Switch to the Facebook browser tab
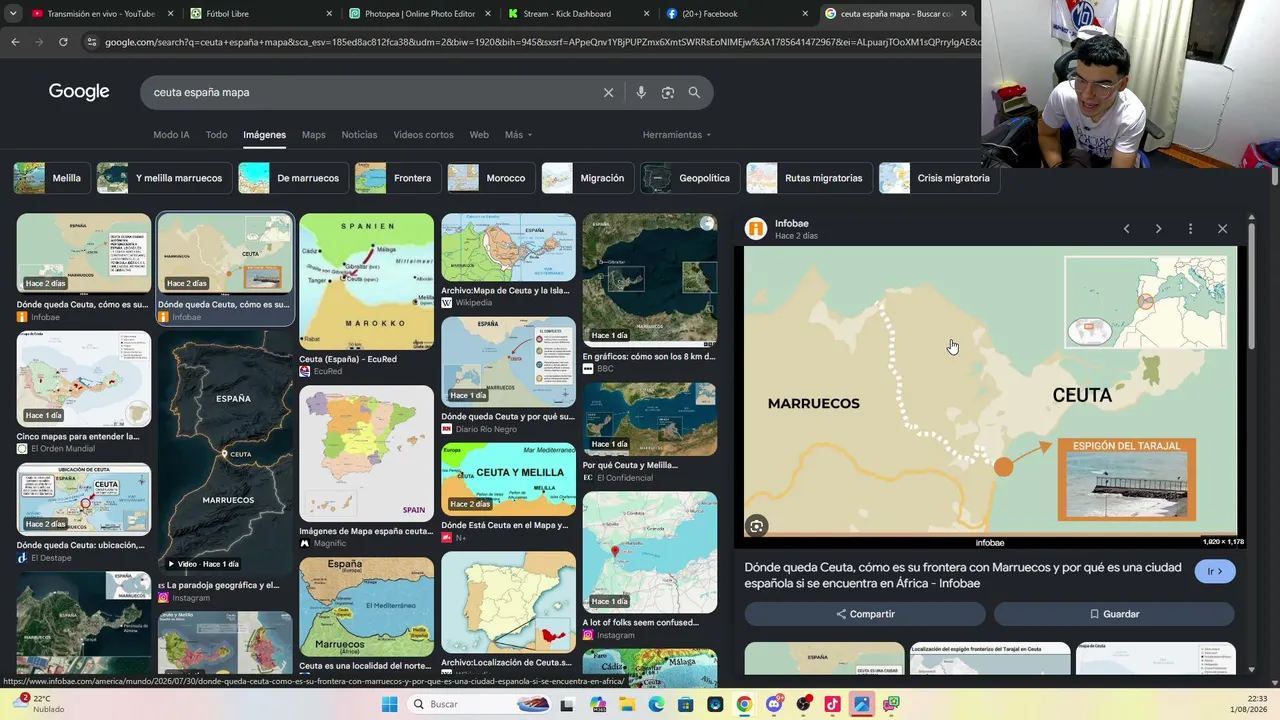The width and height of the screenshot is (1280, 720). pyautogui.click(x=737, y=14)
